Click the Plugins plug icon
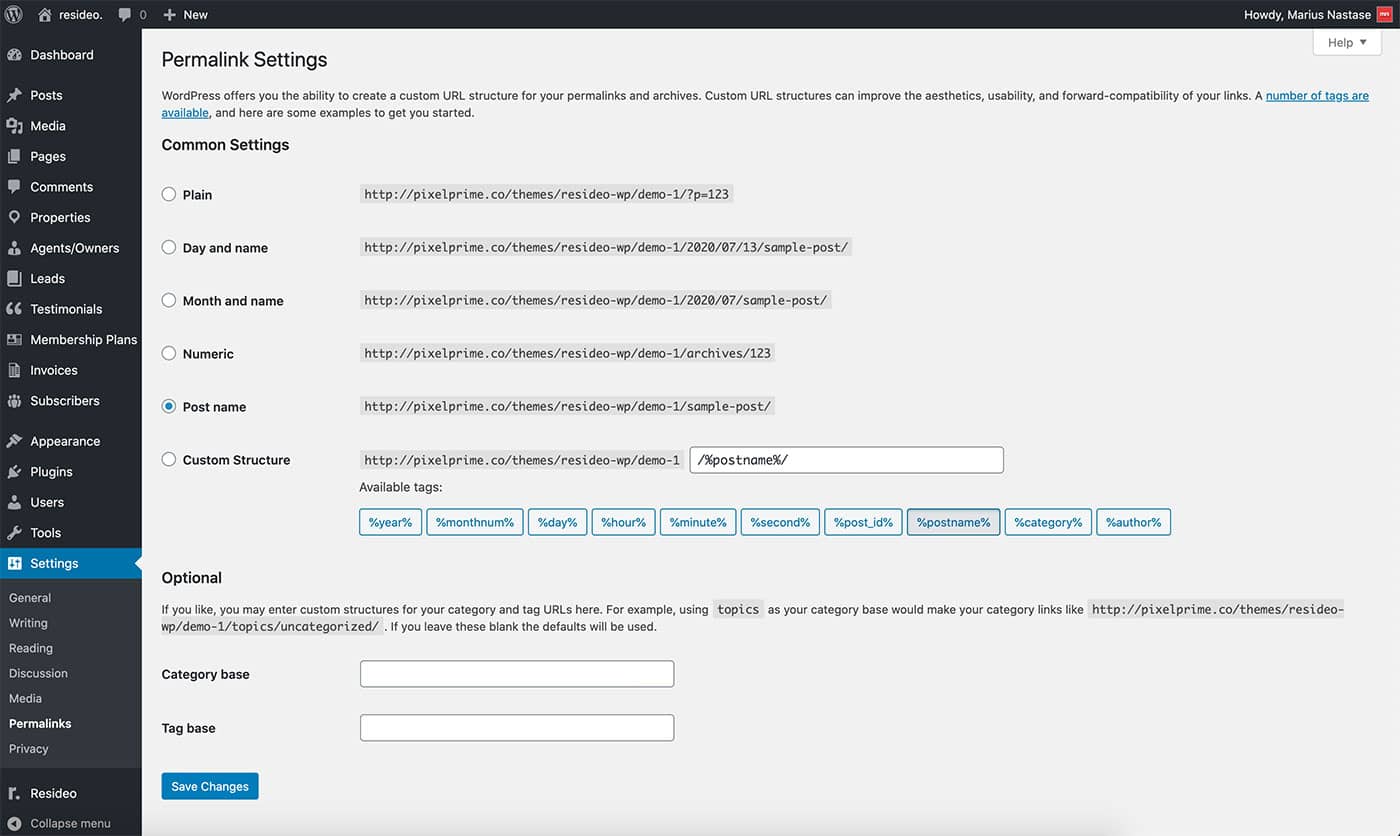Image resolution: width=1400 pixels, height=836 pixels. 14,472
